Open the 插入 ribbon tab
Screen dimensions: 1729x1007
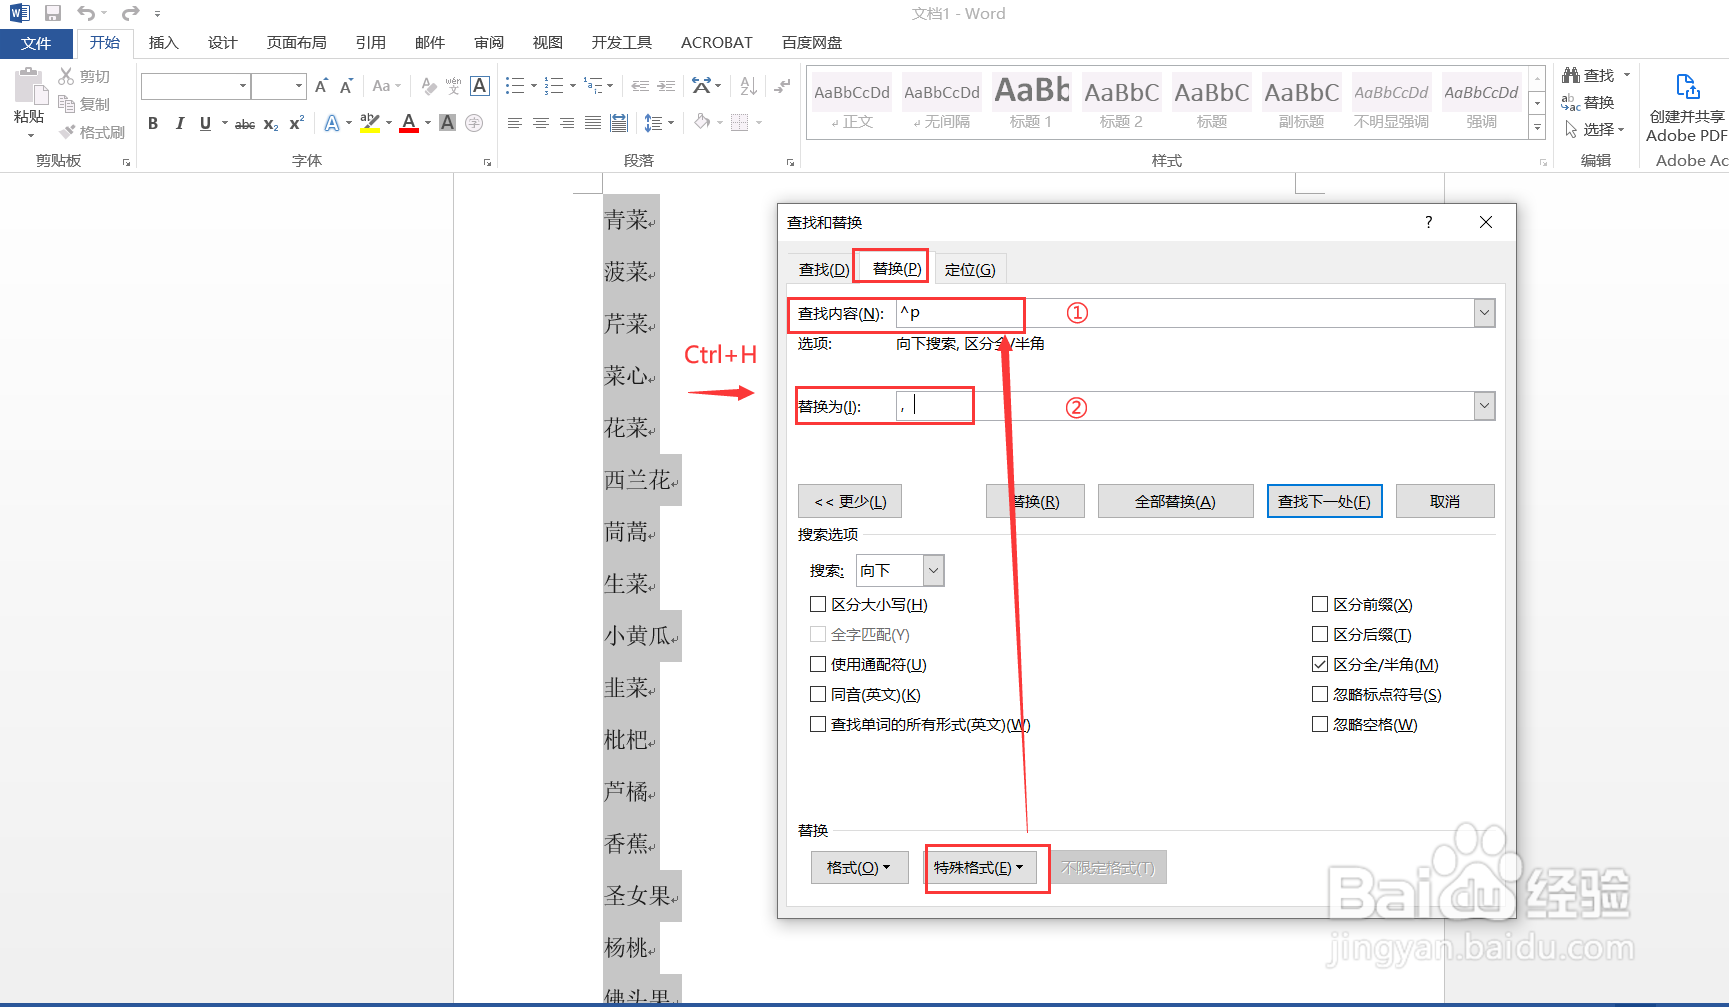(x=163, y=42)
